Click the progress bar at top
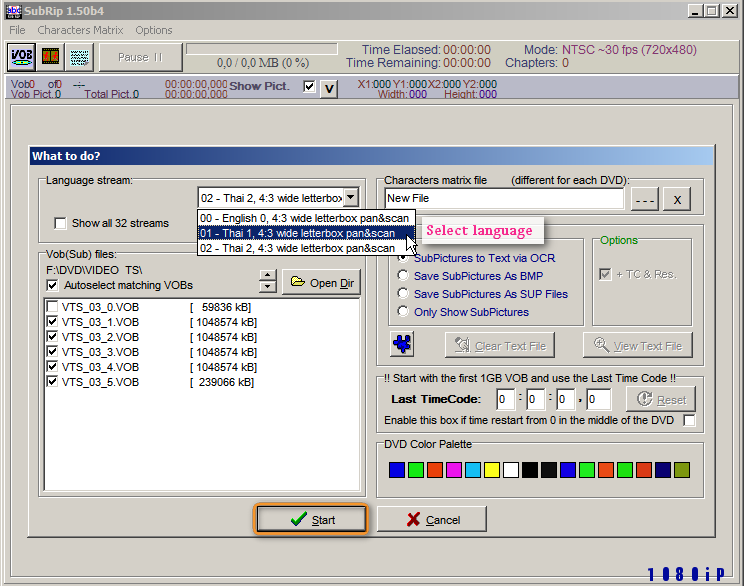 [x=262, y=49]
